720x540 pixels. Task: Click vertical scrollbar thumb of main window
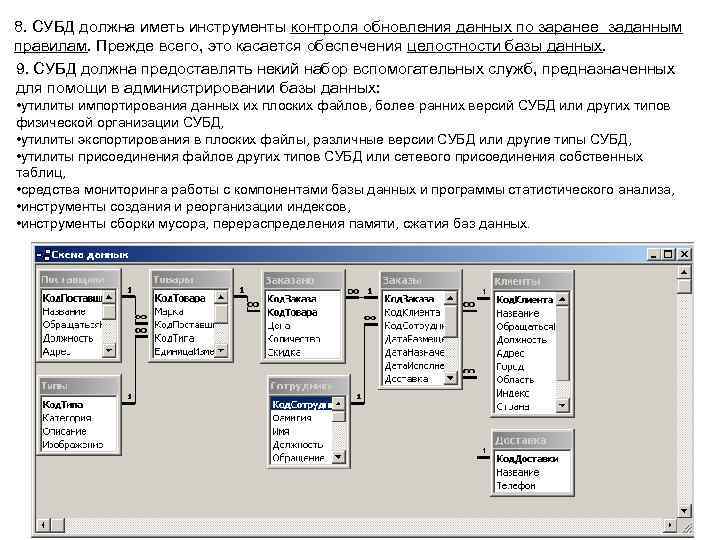tap(684, 286)
